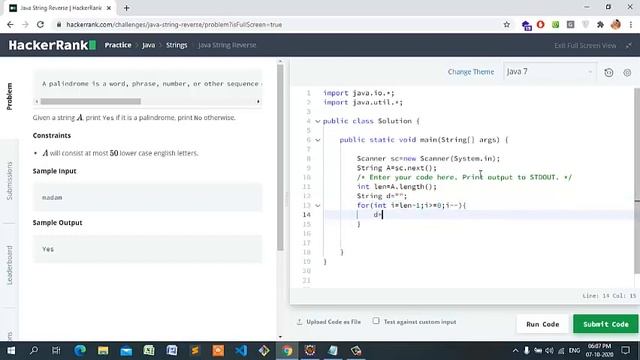The width and height of the screenshot is (640, 360).
Task: Click the problem panel scroll-down arrow
Action: pos(280,337)
